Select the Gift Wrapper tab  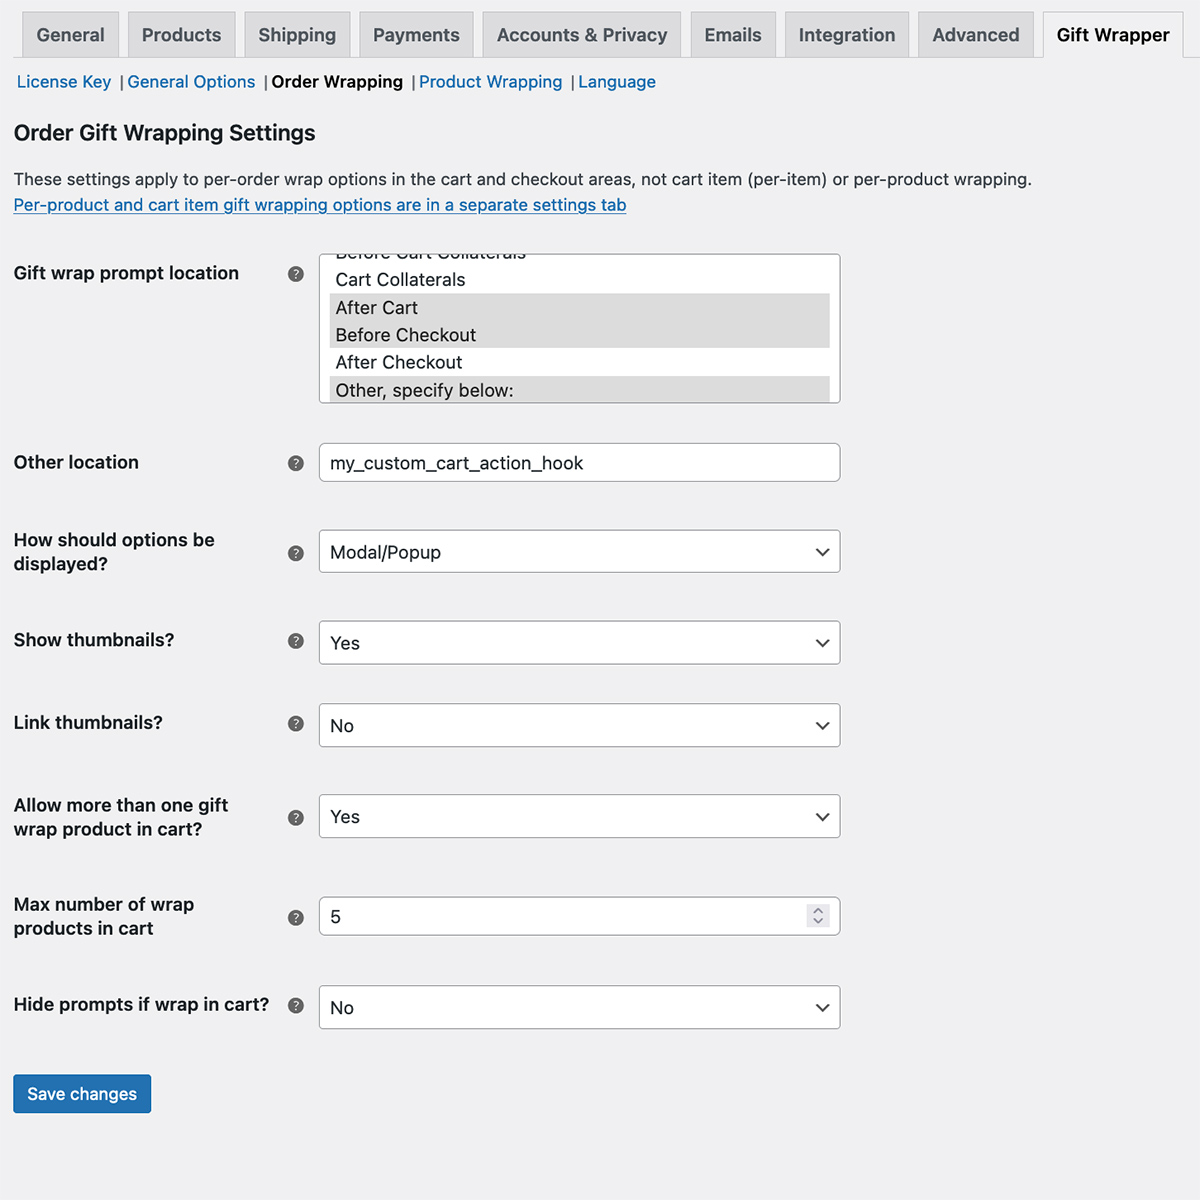click(x=1113, y=35)
